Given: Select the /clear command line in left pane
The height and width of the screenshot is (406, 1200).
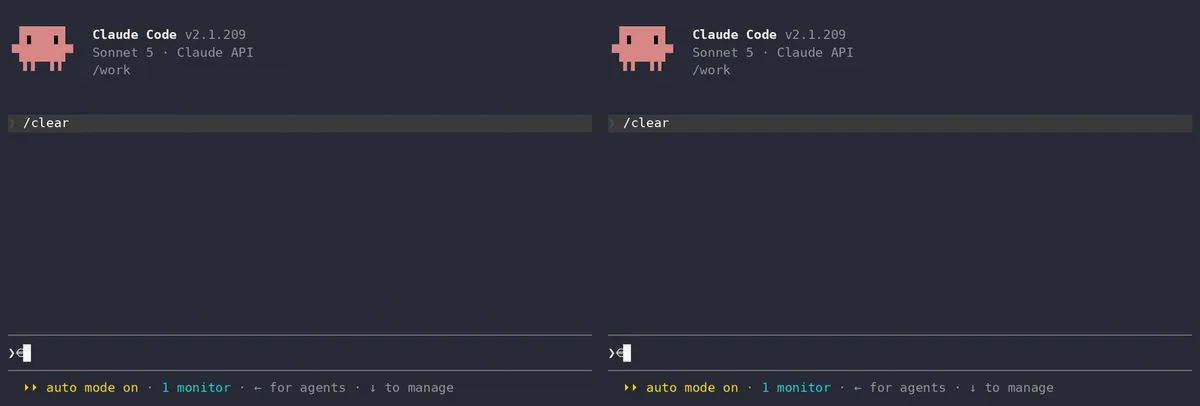Looking at the screenshot, I should (x=300, y=123).
